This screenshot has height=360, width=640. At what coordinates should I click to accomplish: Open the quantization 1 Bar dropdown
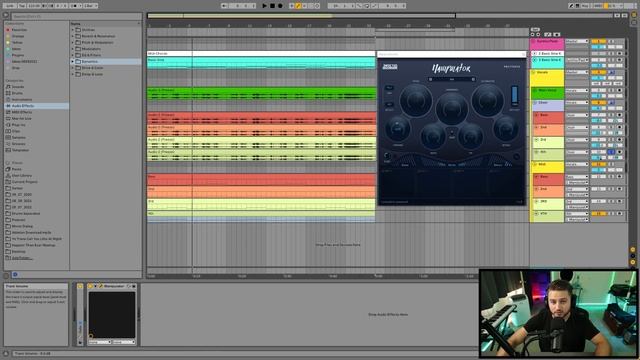coord(90,6)
